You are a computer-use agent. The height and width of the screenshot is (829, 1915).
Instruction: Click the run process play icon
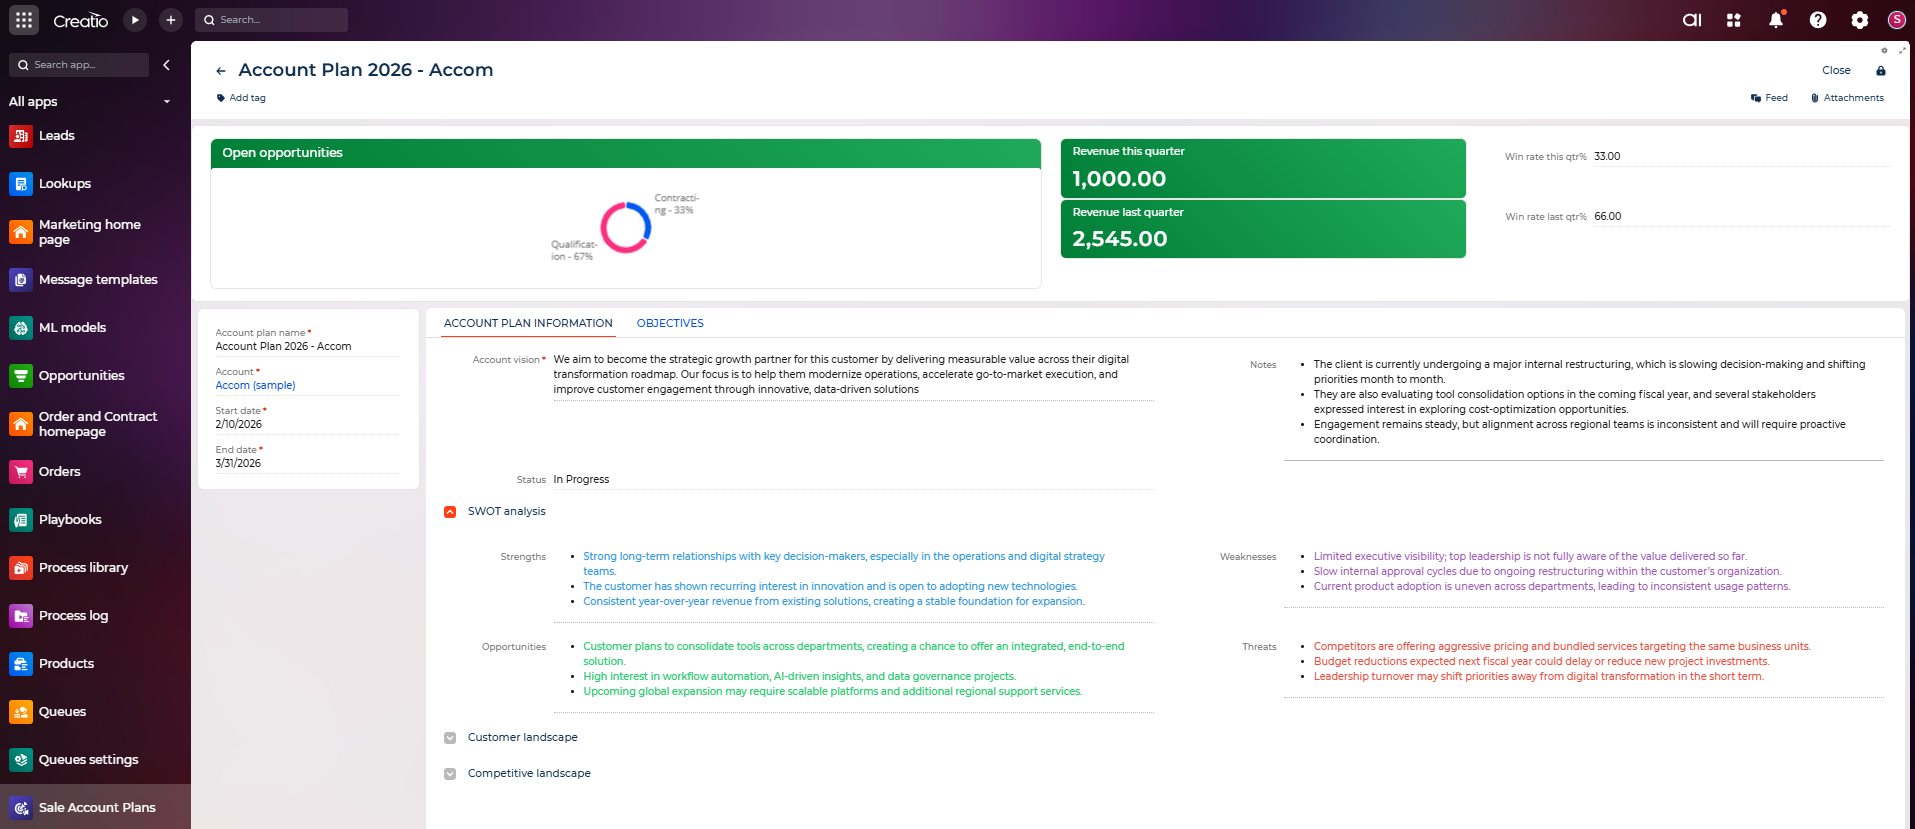pyautogui.click(x=135, y=20)
